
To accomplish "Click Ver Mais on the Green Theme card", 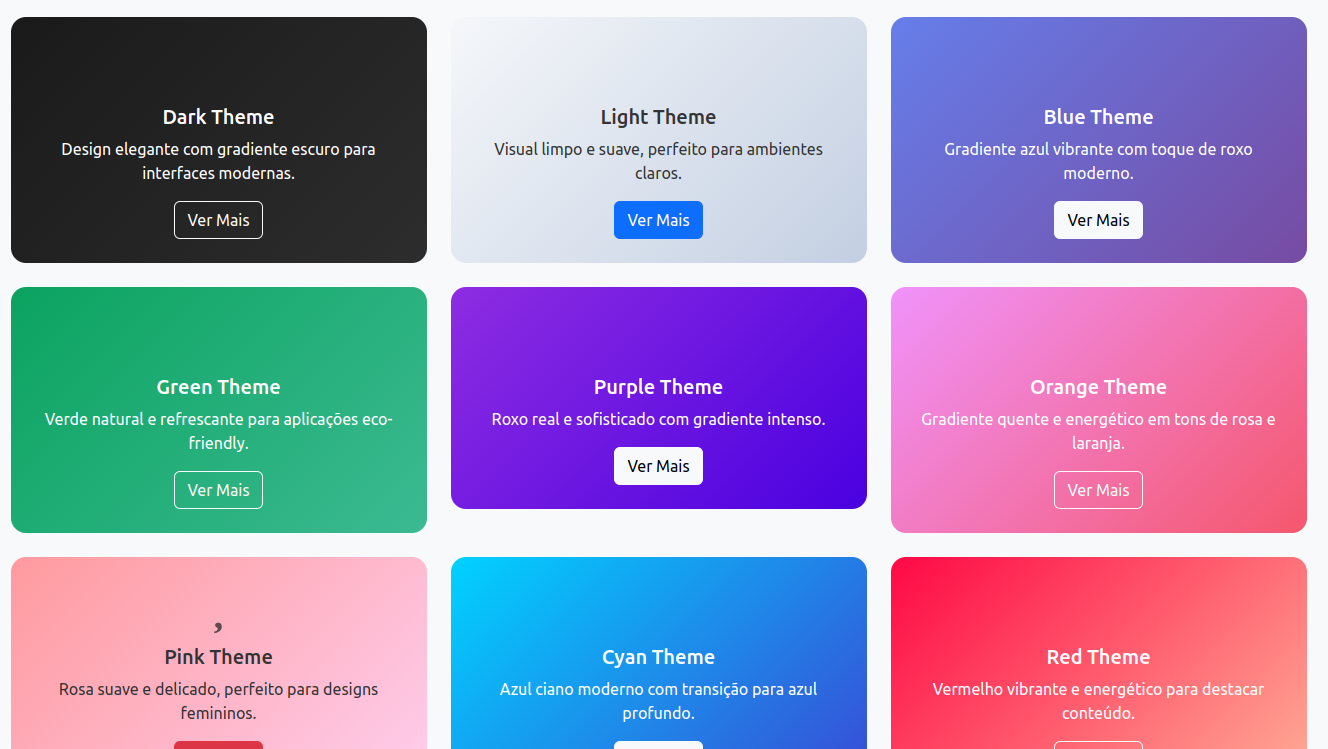I will pyautogui.click(x=218, y=490).
